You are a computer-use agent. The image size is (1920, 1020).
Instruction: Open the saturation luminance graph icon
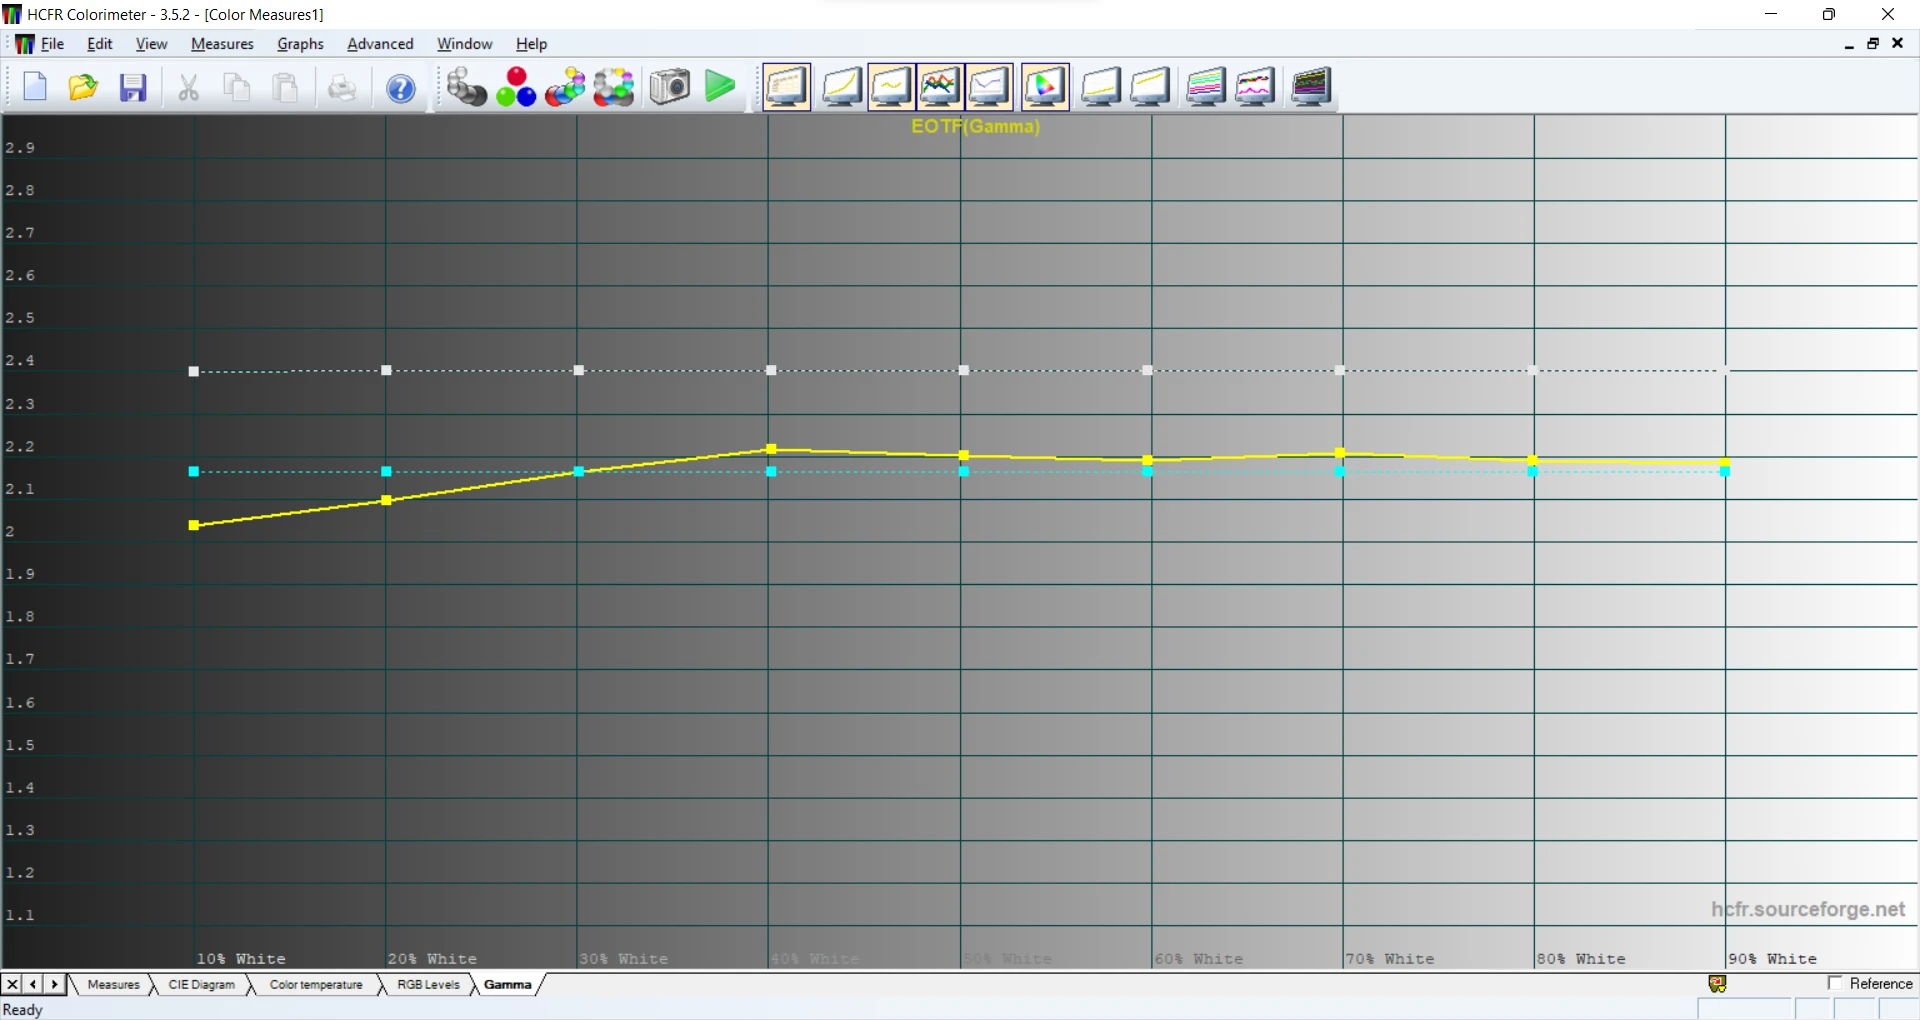coord(1255,87)
